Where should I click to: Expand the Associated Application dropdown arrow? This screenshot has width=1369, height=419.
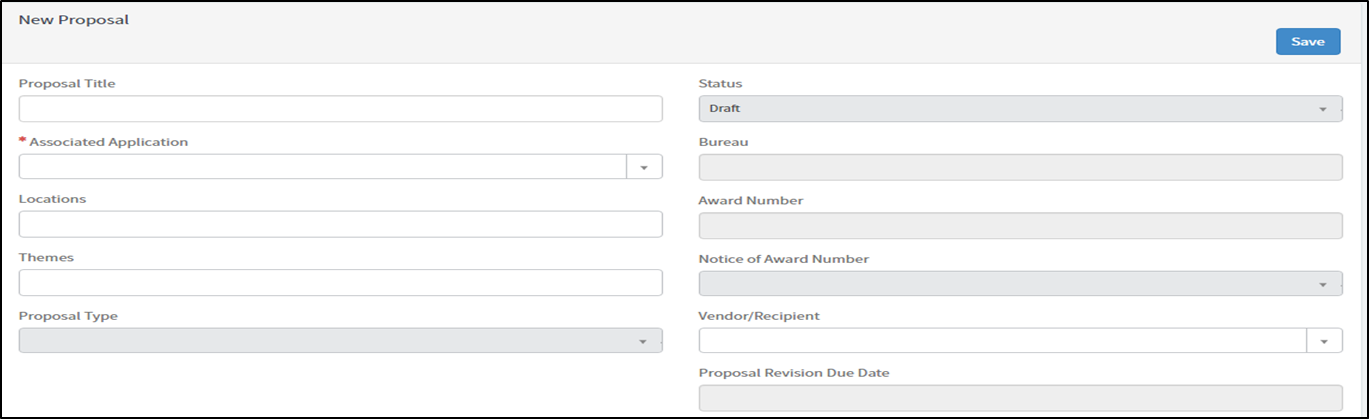point(644,167)
